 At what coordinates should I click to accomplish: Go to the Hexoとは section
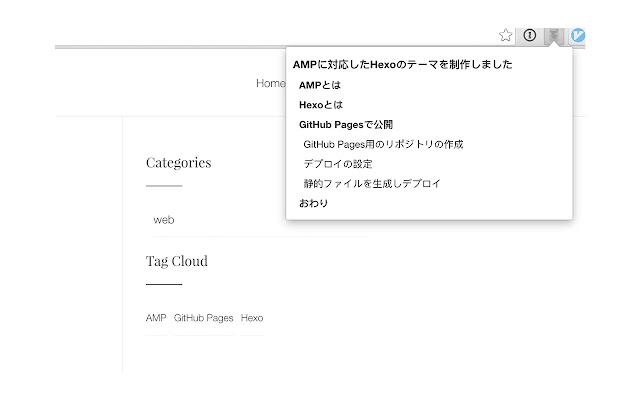click(x=321, y=105)
